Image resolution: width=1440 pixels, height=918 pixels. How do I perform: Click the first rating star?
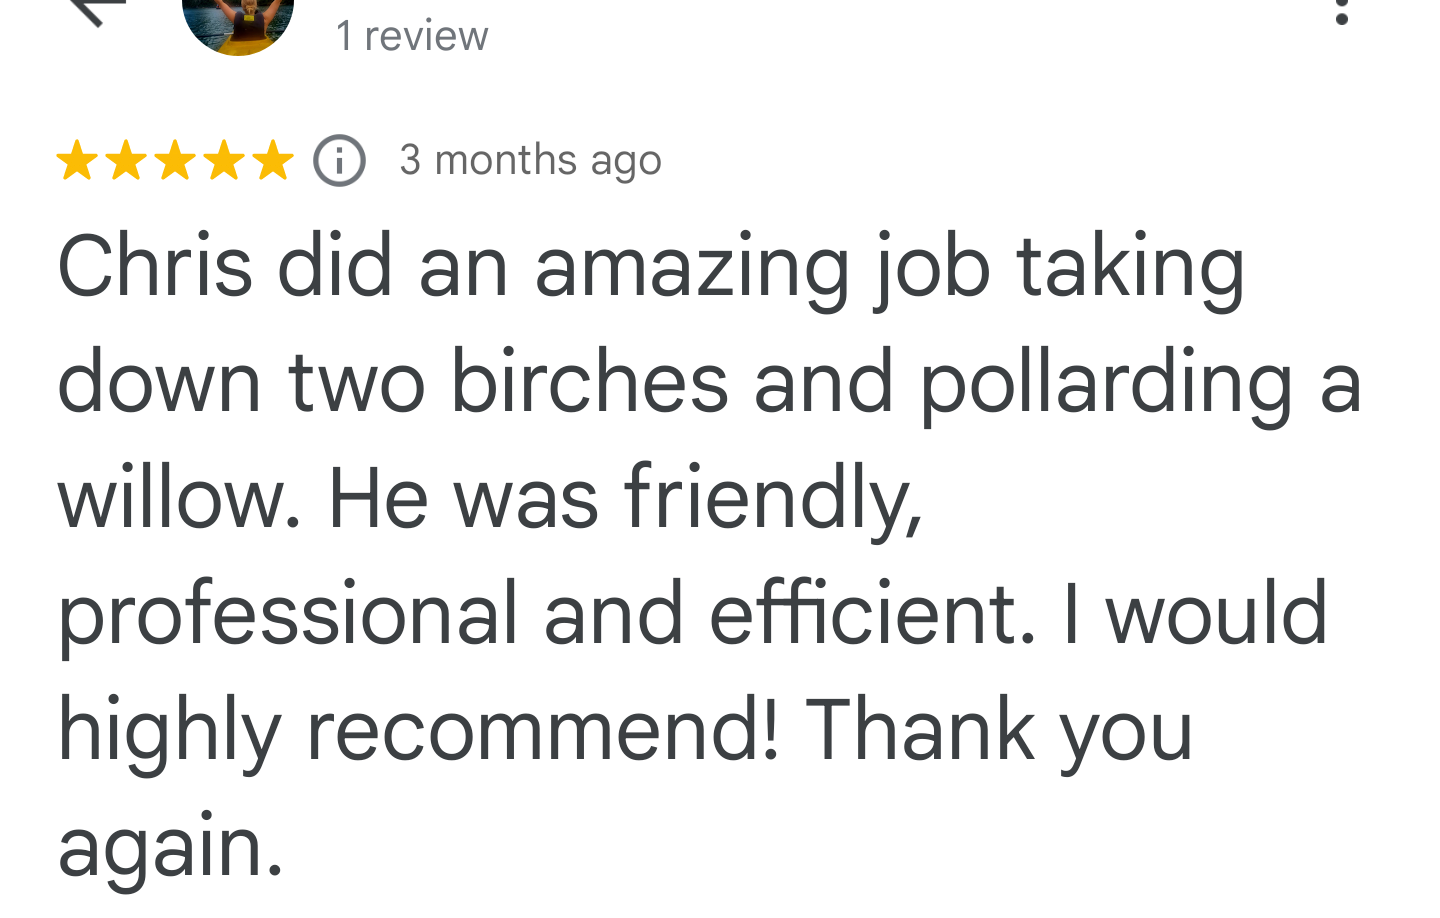77,161
